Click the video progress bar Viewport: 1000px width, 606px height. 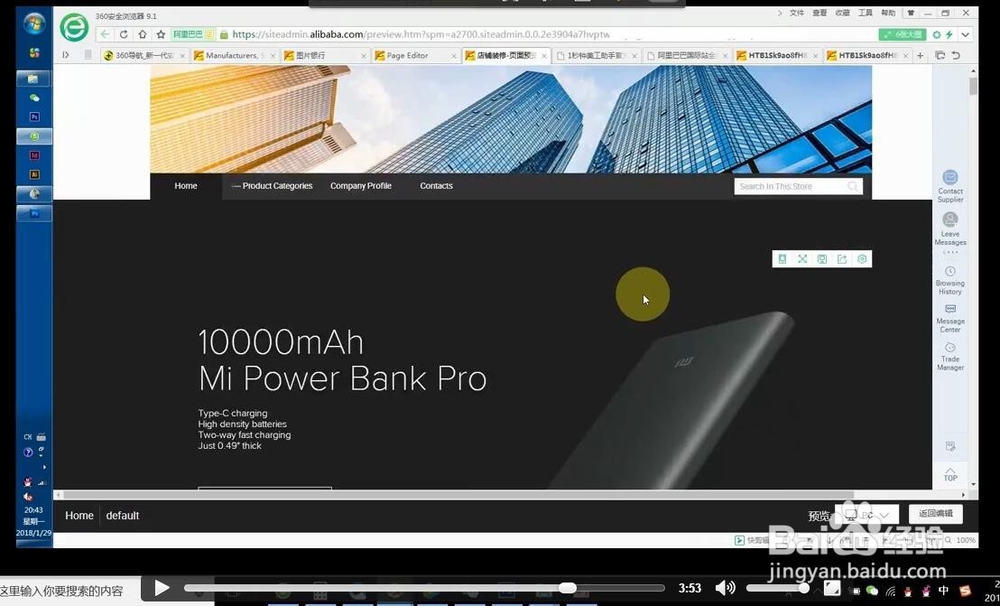pos(424,588)
